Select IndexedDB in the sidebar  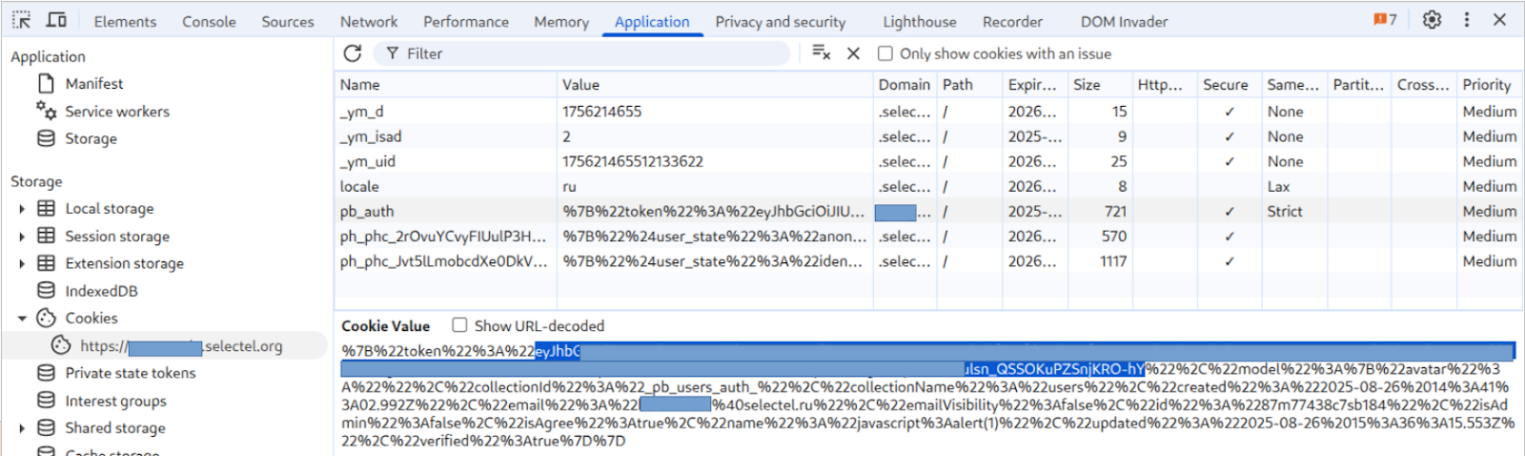point(101,291)
